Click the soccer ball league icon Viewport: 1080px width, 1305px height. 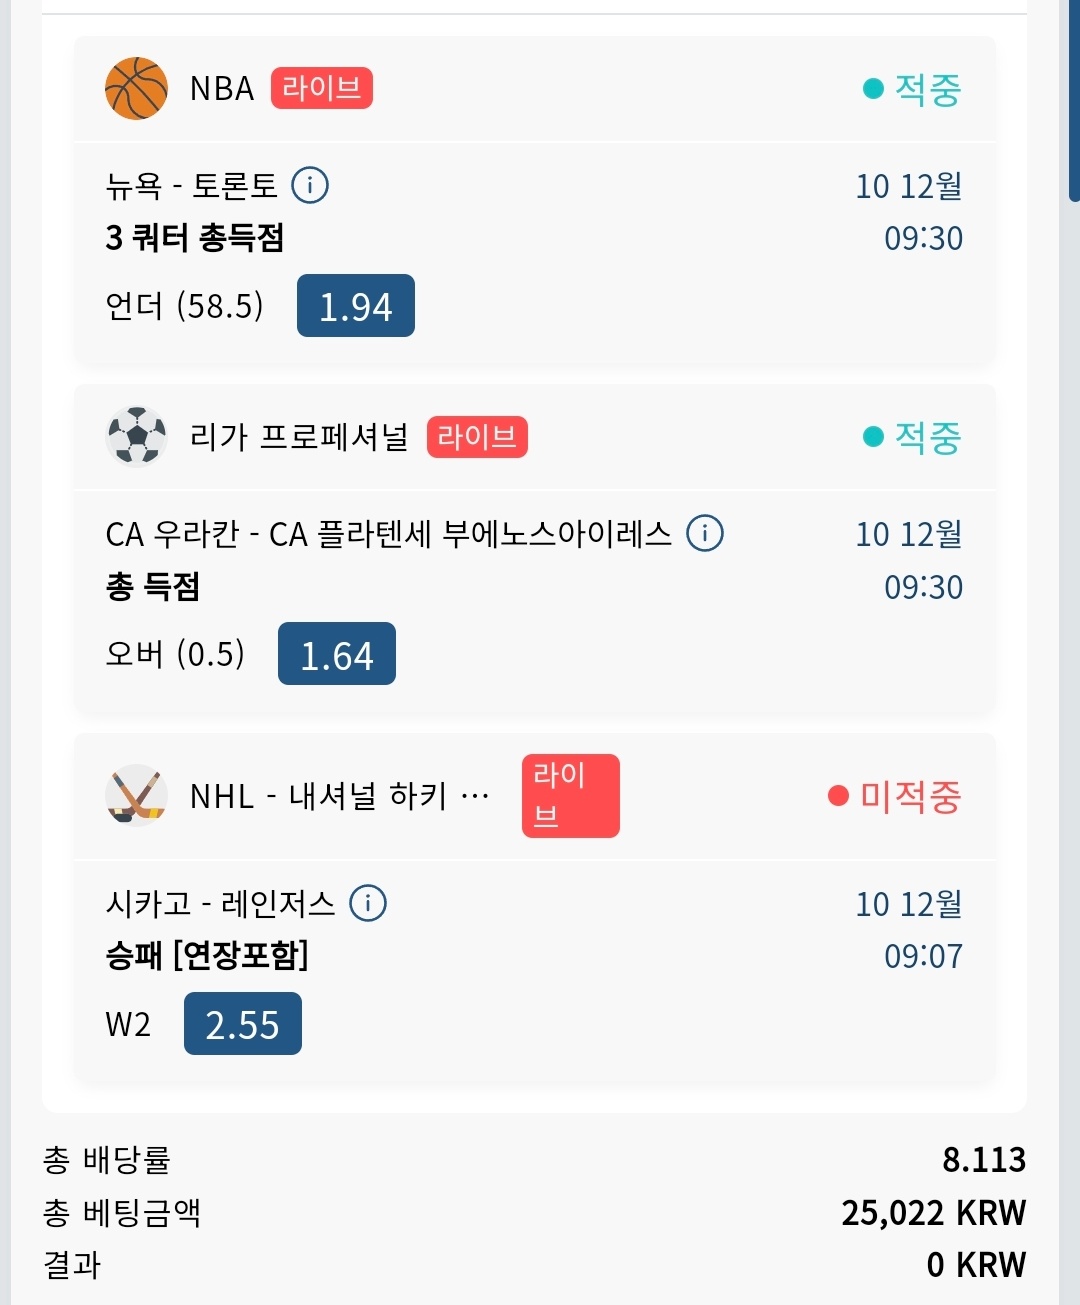tap(136, 437)
